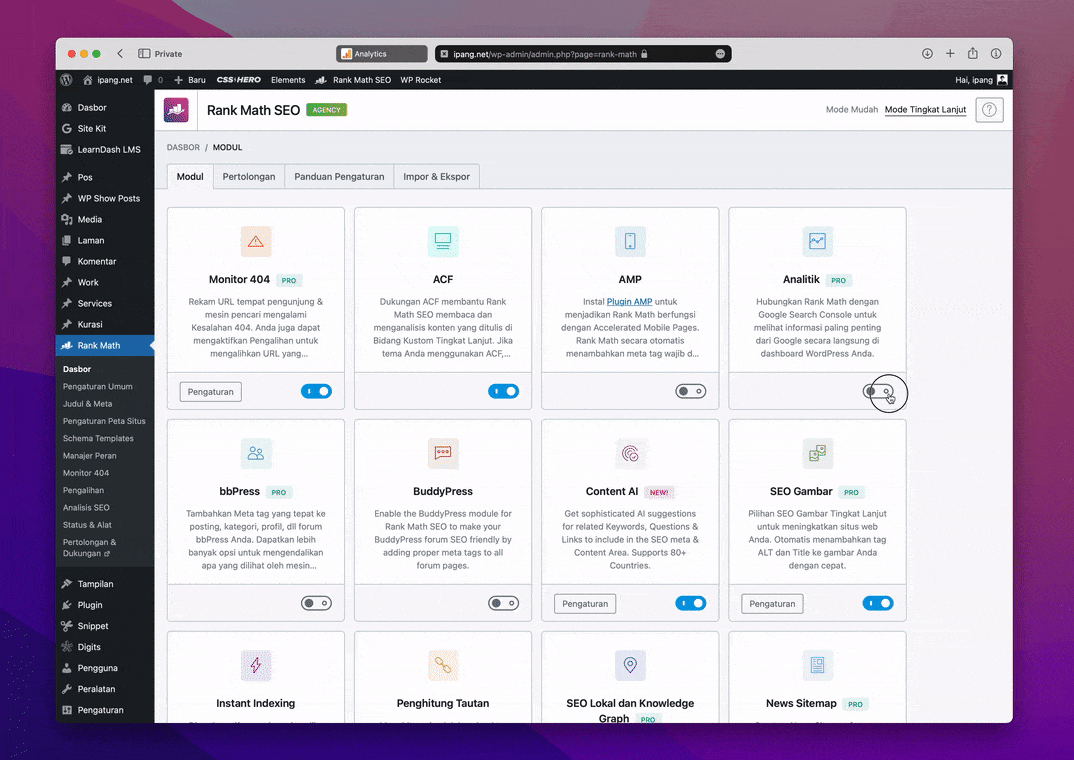The width and height of the screenshot is (1074, 760).
Task: Open a new tab with plus icon
Action: pyautogui.click(x=950, y=54)
